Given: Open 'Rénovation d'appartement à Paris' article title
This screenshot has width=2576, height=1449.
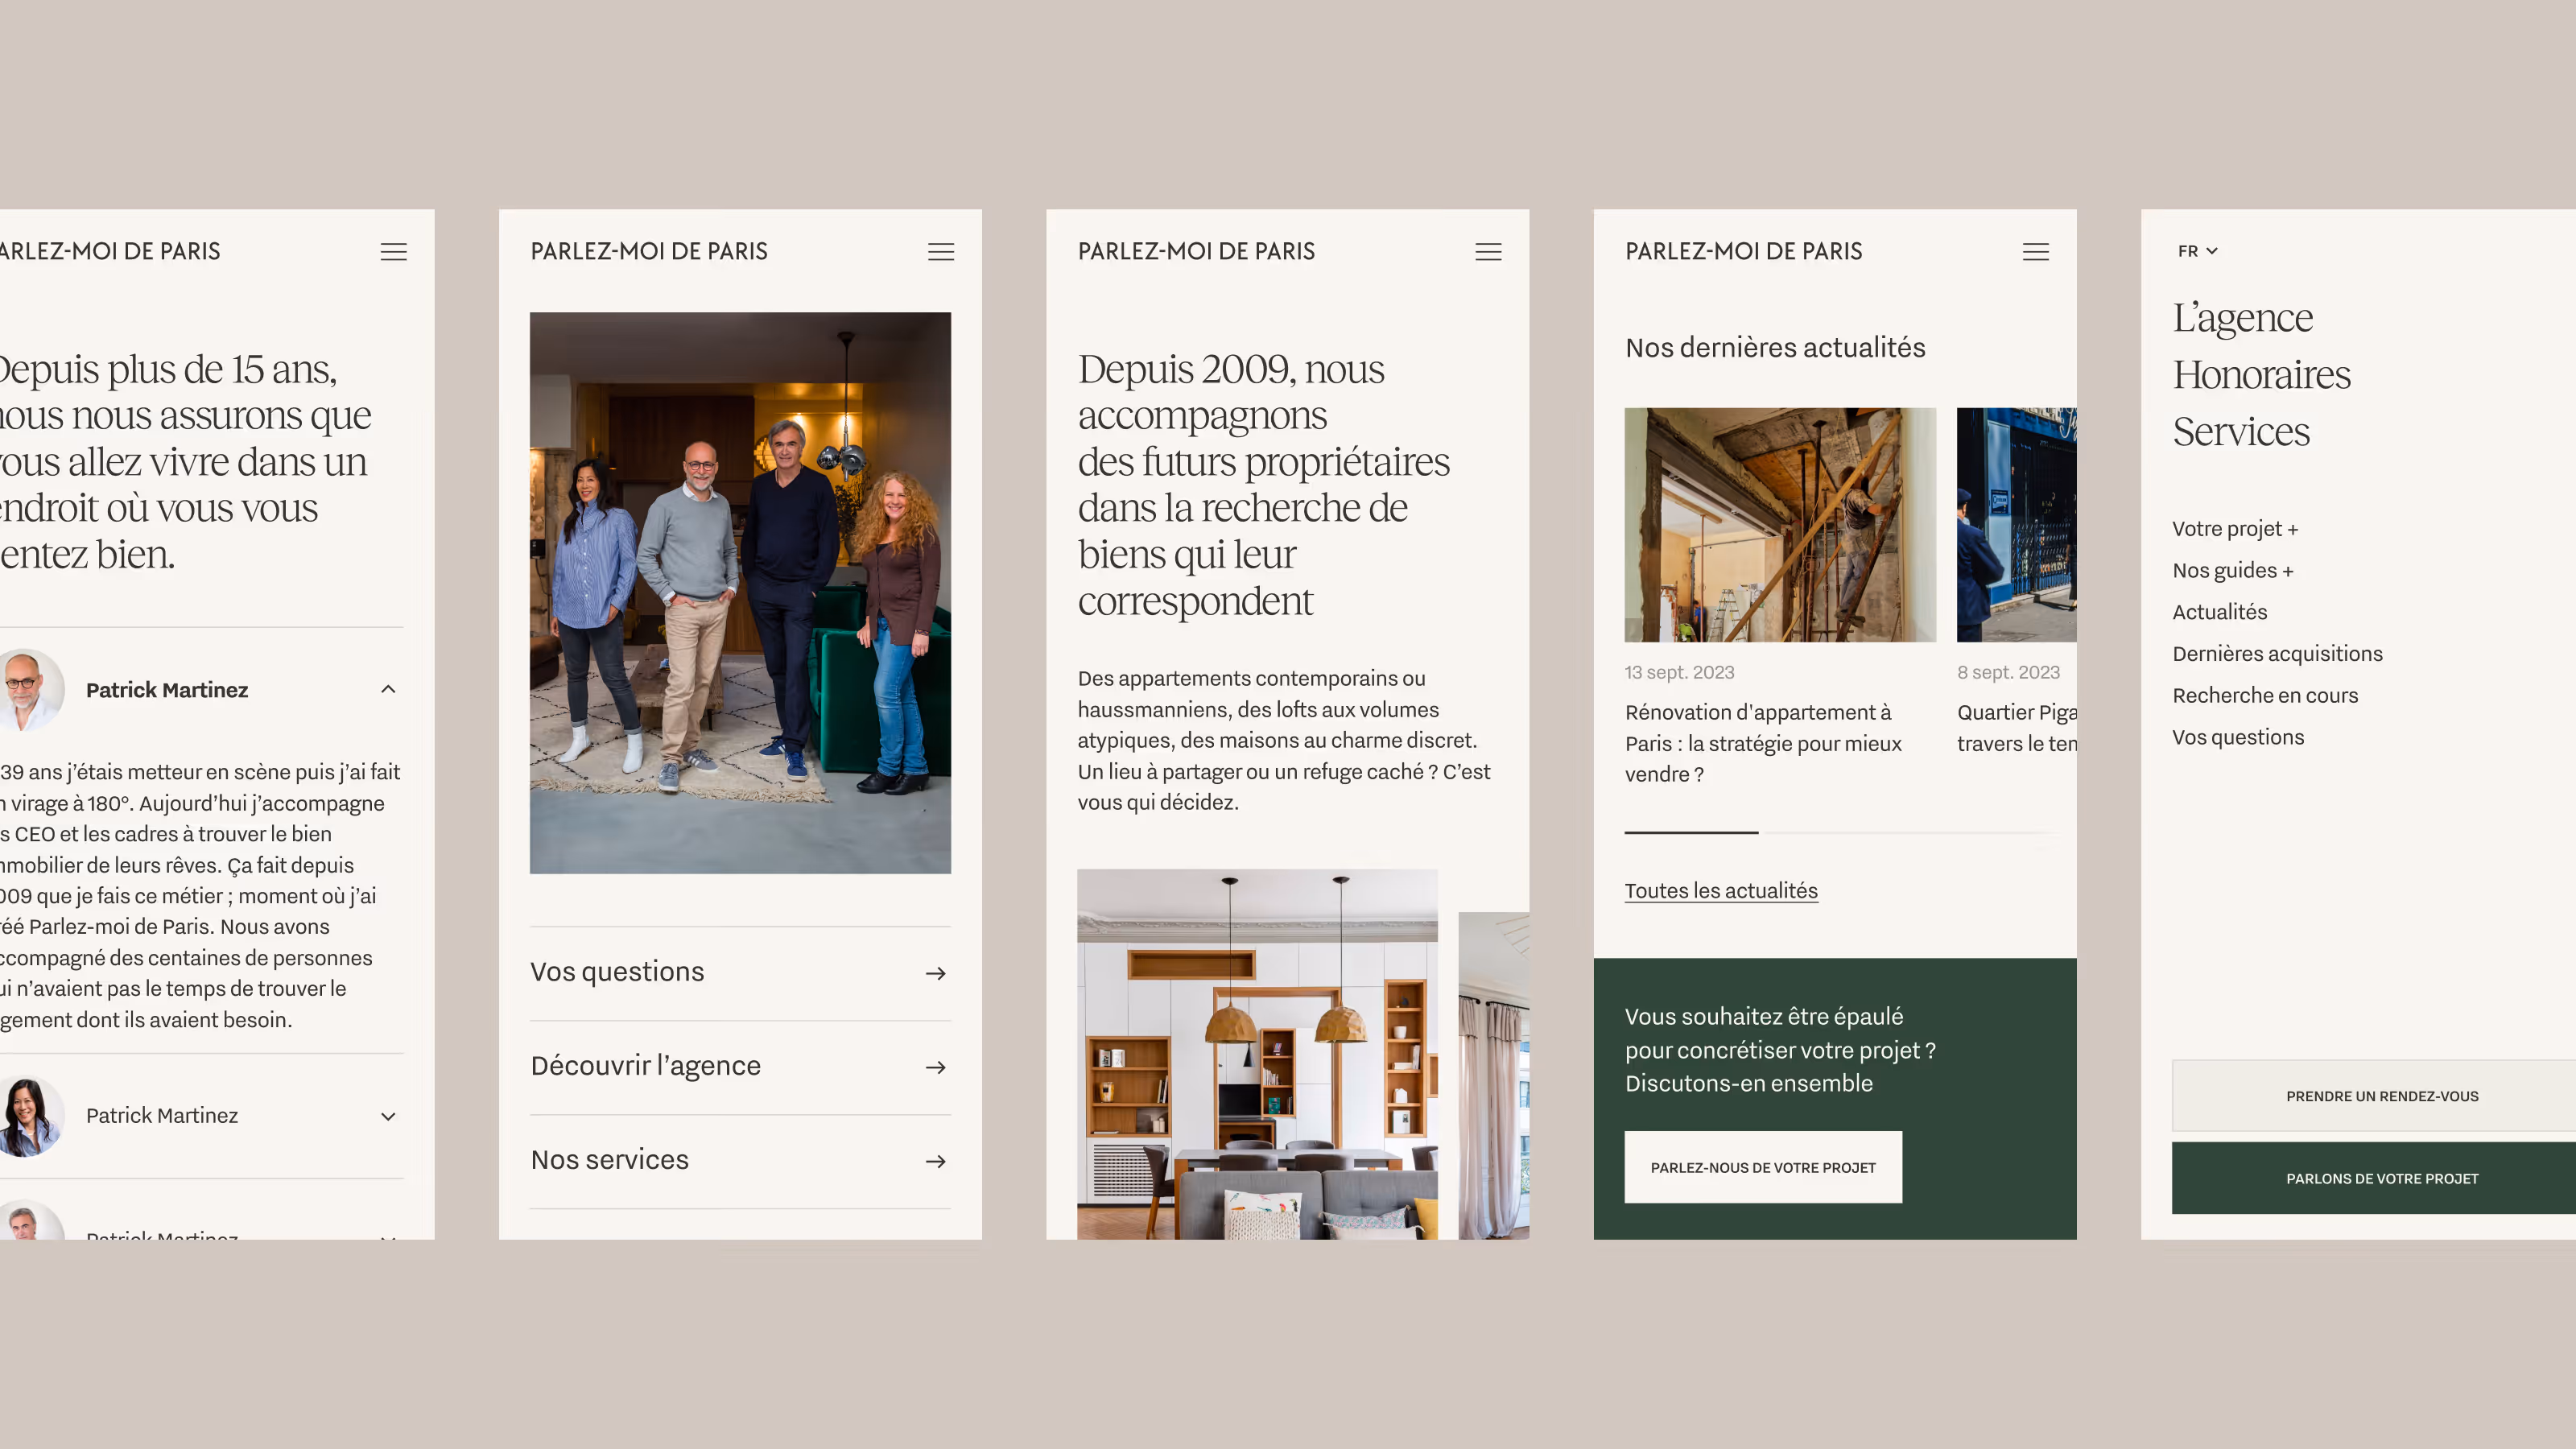Looking at the screenshot, I should (1763, 743).
